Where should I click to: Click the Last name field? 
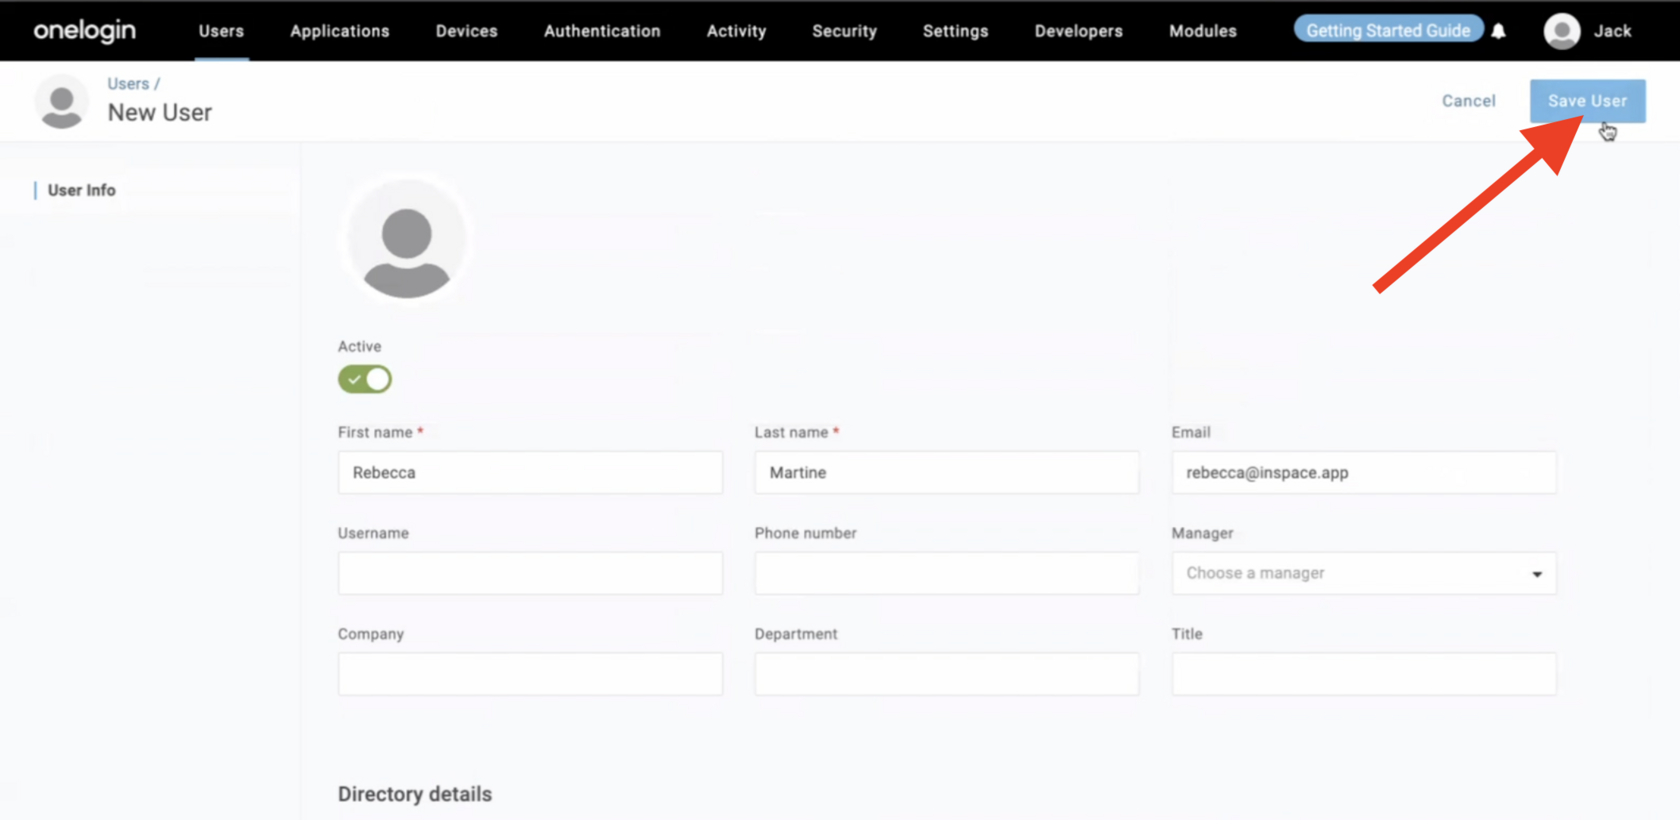(x=947, y=472)
